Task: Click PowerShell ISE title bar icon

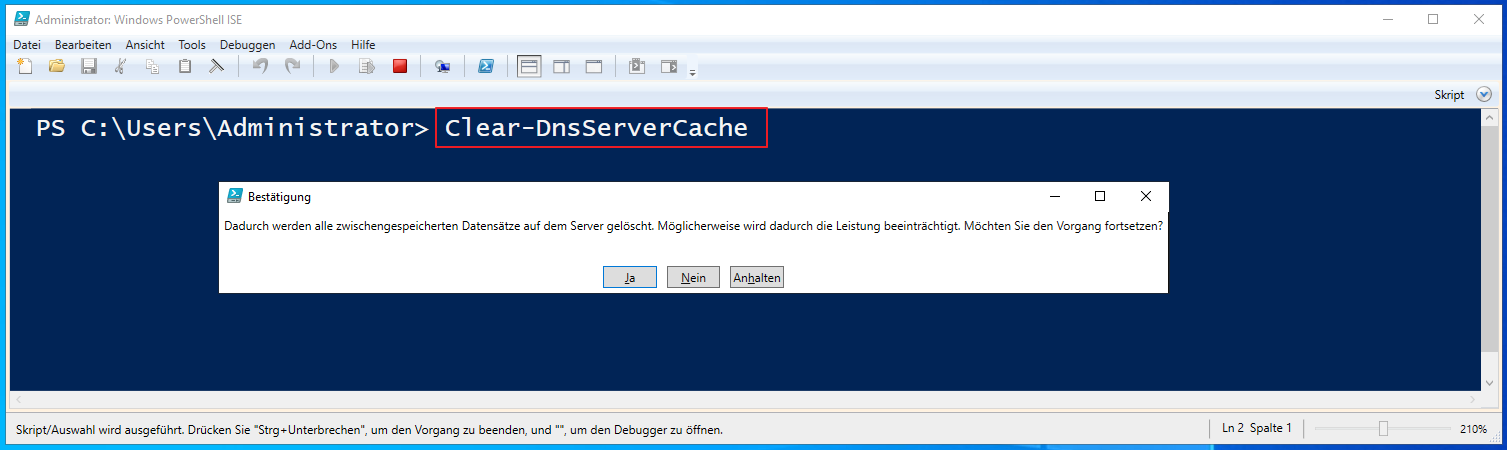Action: pos(21,19)
